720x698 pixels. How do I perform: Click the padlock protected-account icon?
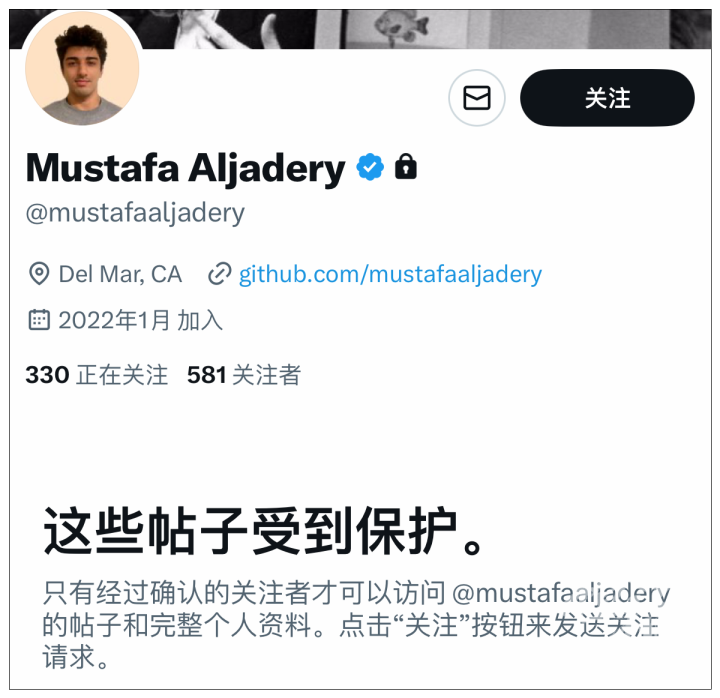click(x=406, y=166)
